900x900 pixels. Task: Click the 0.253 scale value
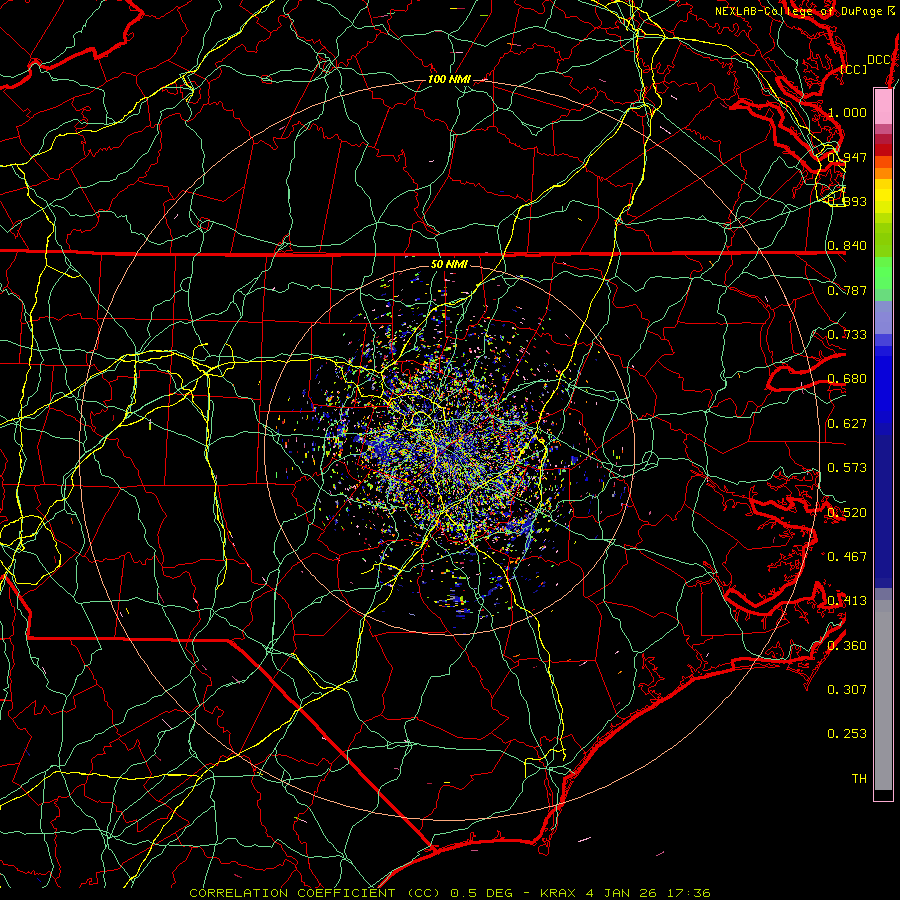(x=847, y=734)
